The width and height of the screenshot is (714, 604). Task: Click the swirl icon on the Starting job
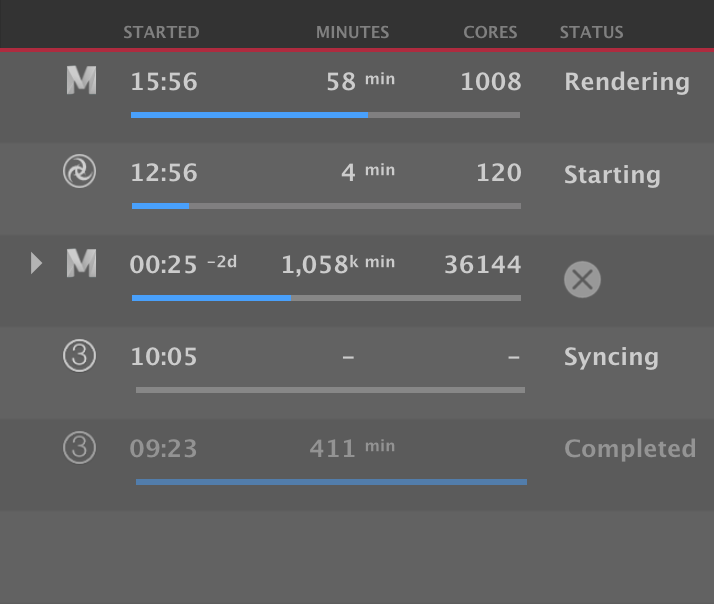pos(79,173)
